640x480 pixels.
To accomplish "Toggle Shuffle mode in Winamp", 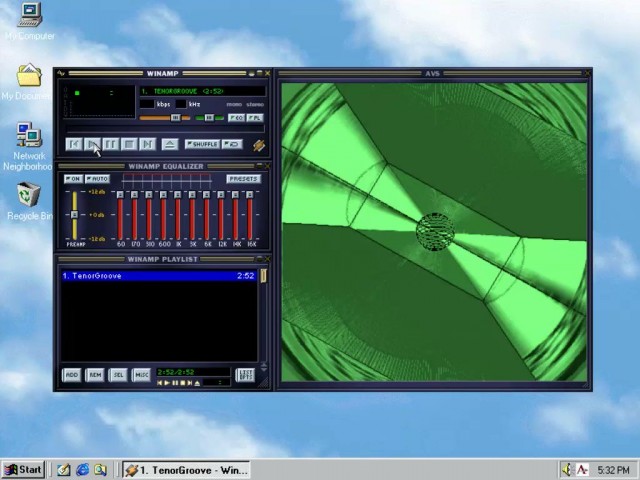I will [202, 145].
